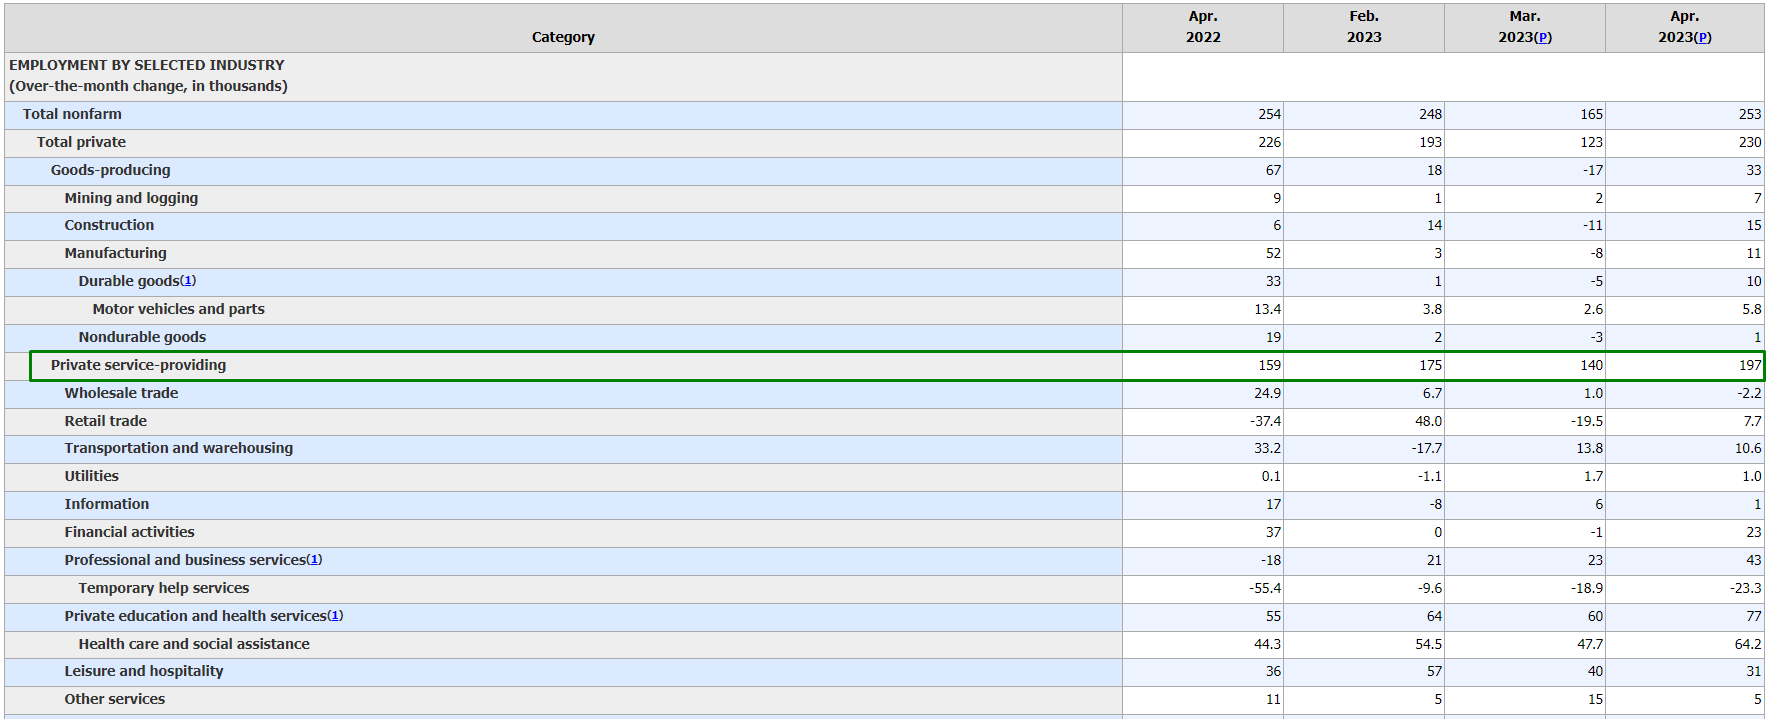Click the Total nonfarm row label
Viewport: 1769px width, 719px height.
click(72, 114)
